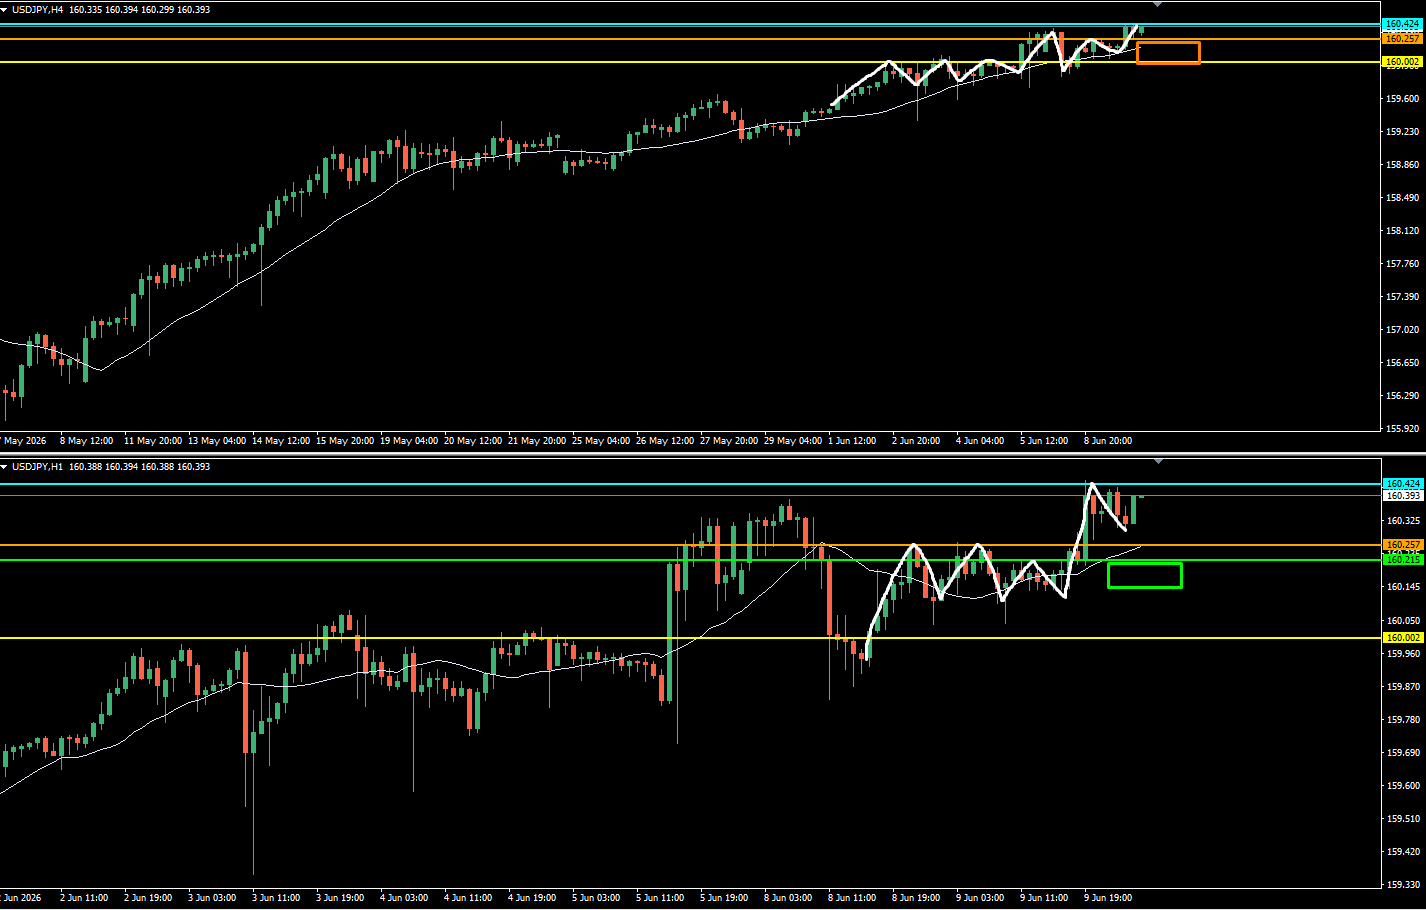Select the orange rectangle object on the H4 chart

point(1168,53)
